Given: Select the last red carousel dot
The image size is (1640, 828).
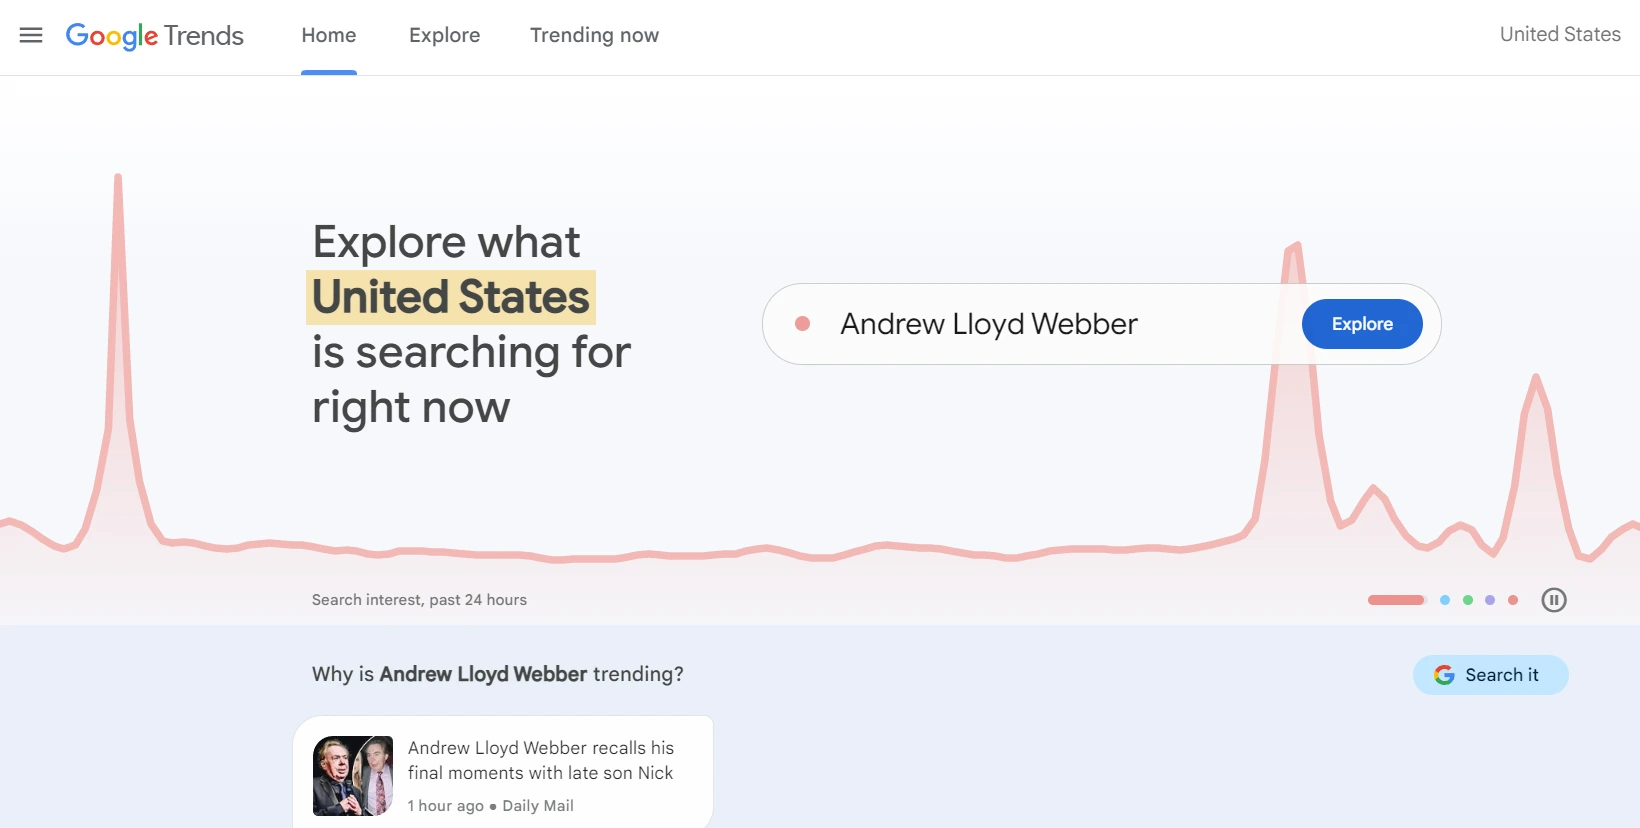Looking at the screenshot, I should (x=1513, y=600).
